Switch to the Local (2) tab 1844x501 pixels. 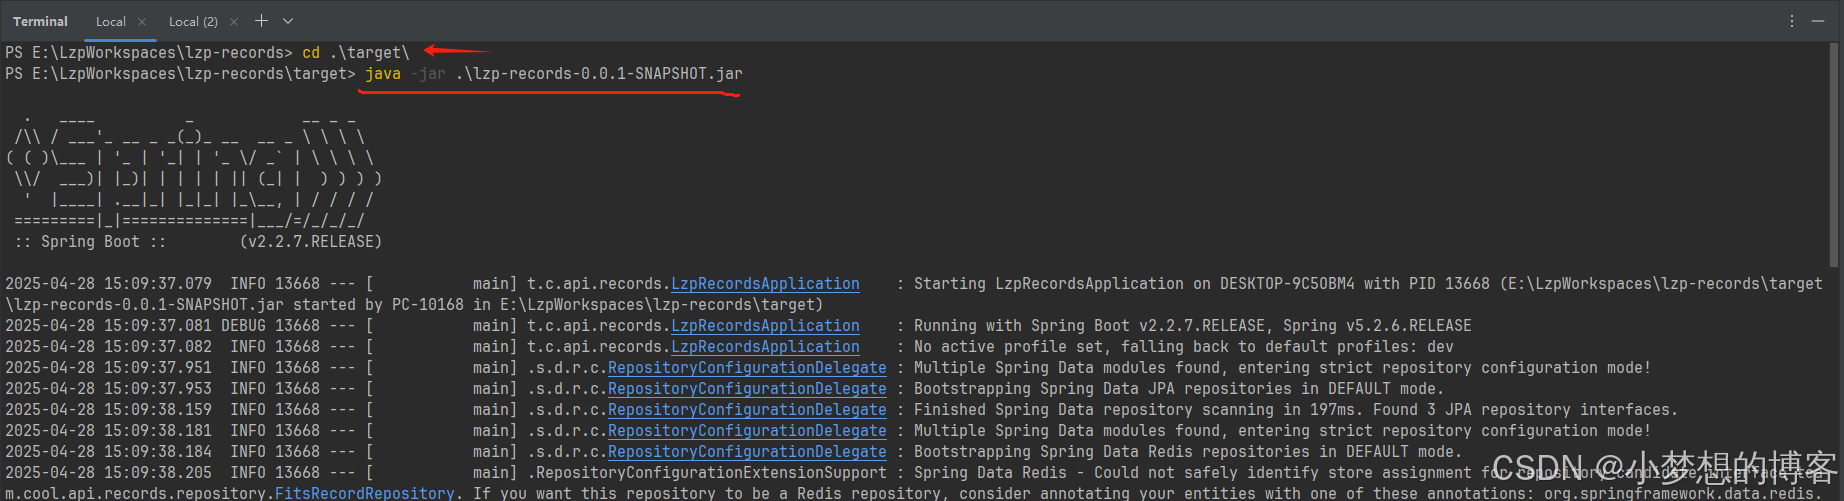point(193,22)
